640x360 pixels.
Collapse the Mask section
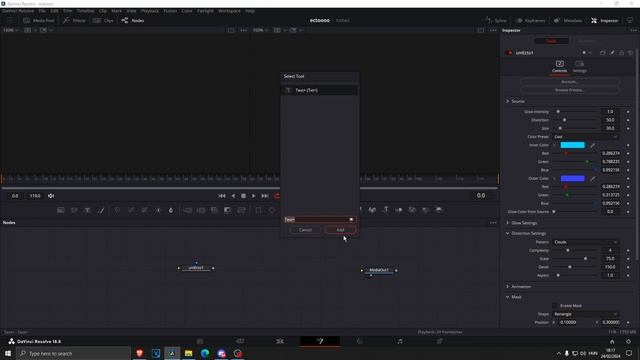pyautogui.click(x=508, y=297)
